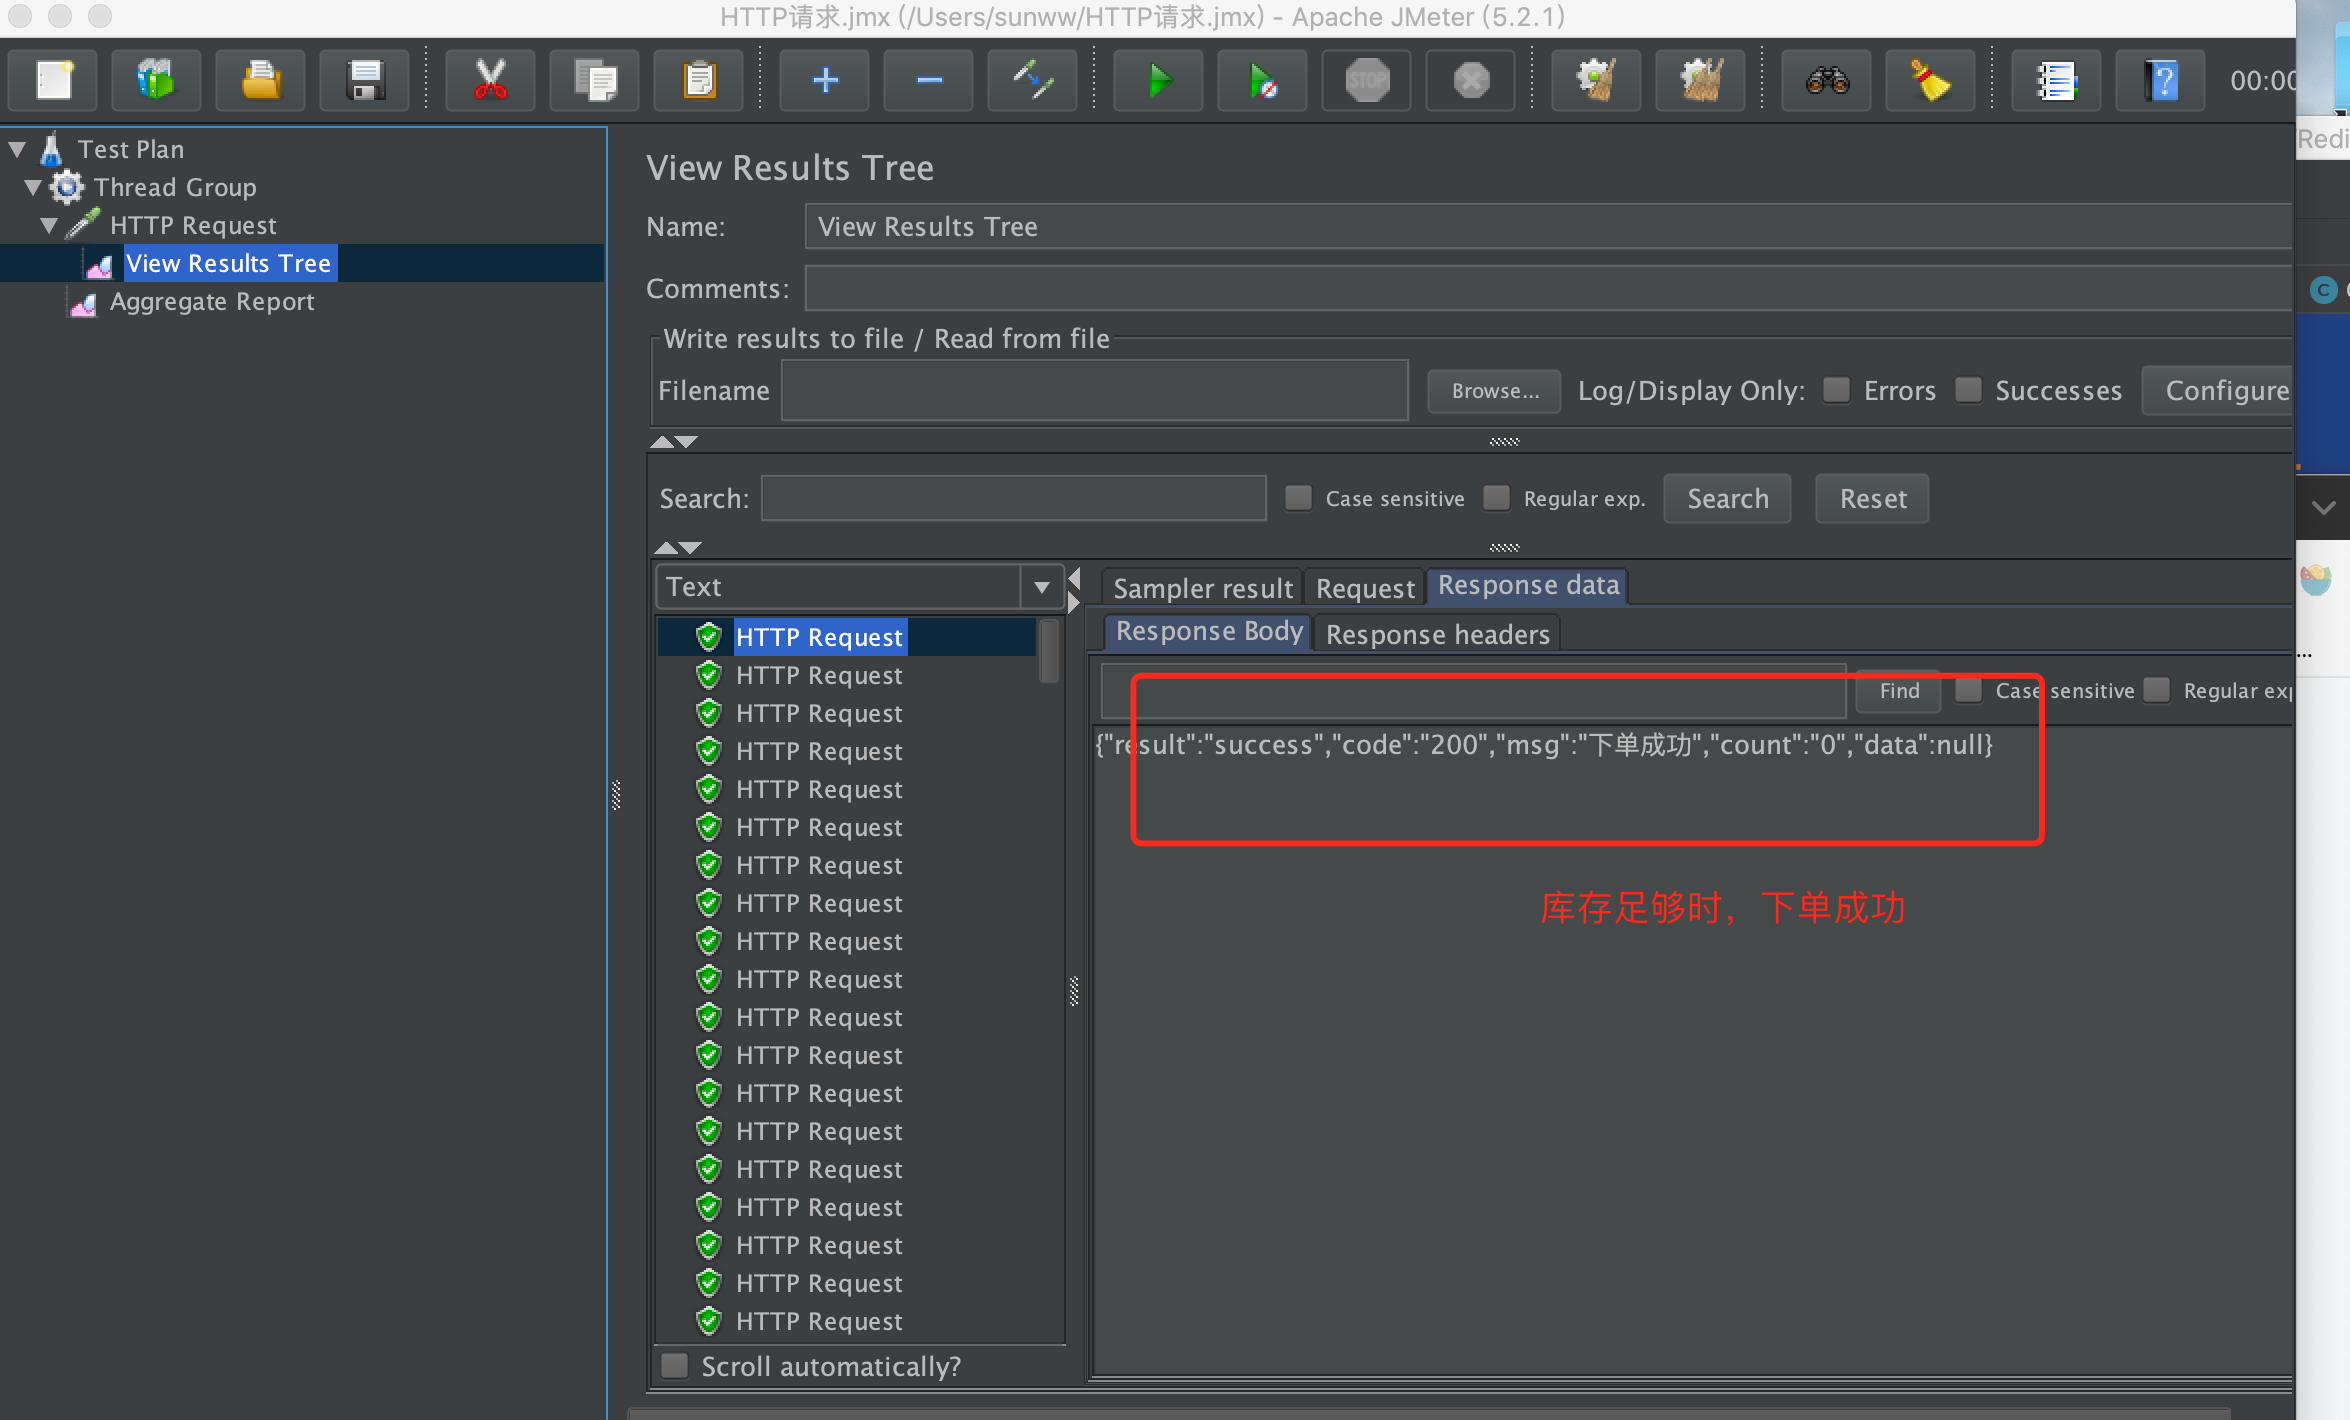Click the Search binoculars toolbar icon
This screenshot has height=1420, width=2350.
1827,80
